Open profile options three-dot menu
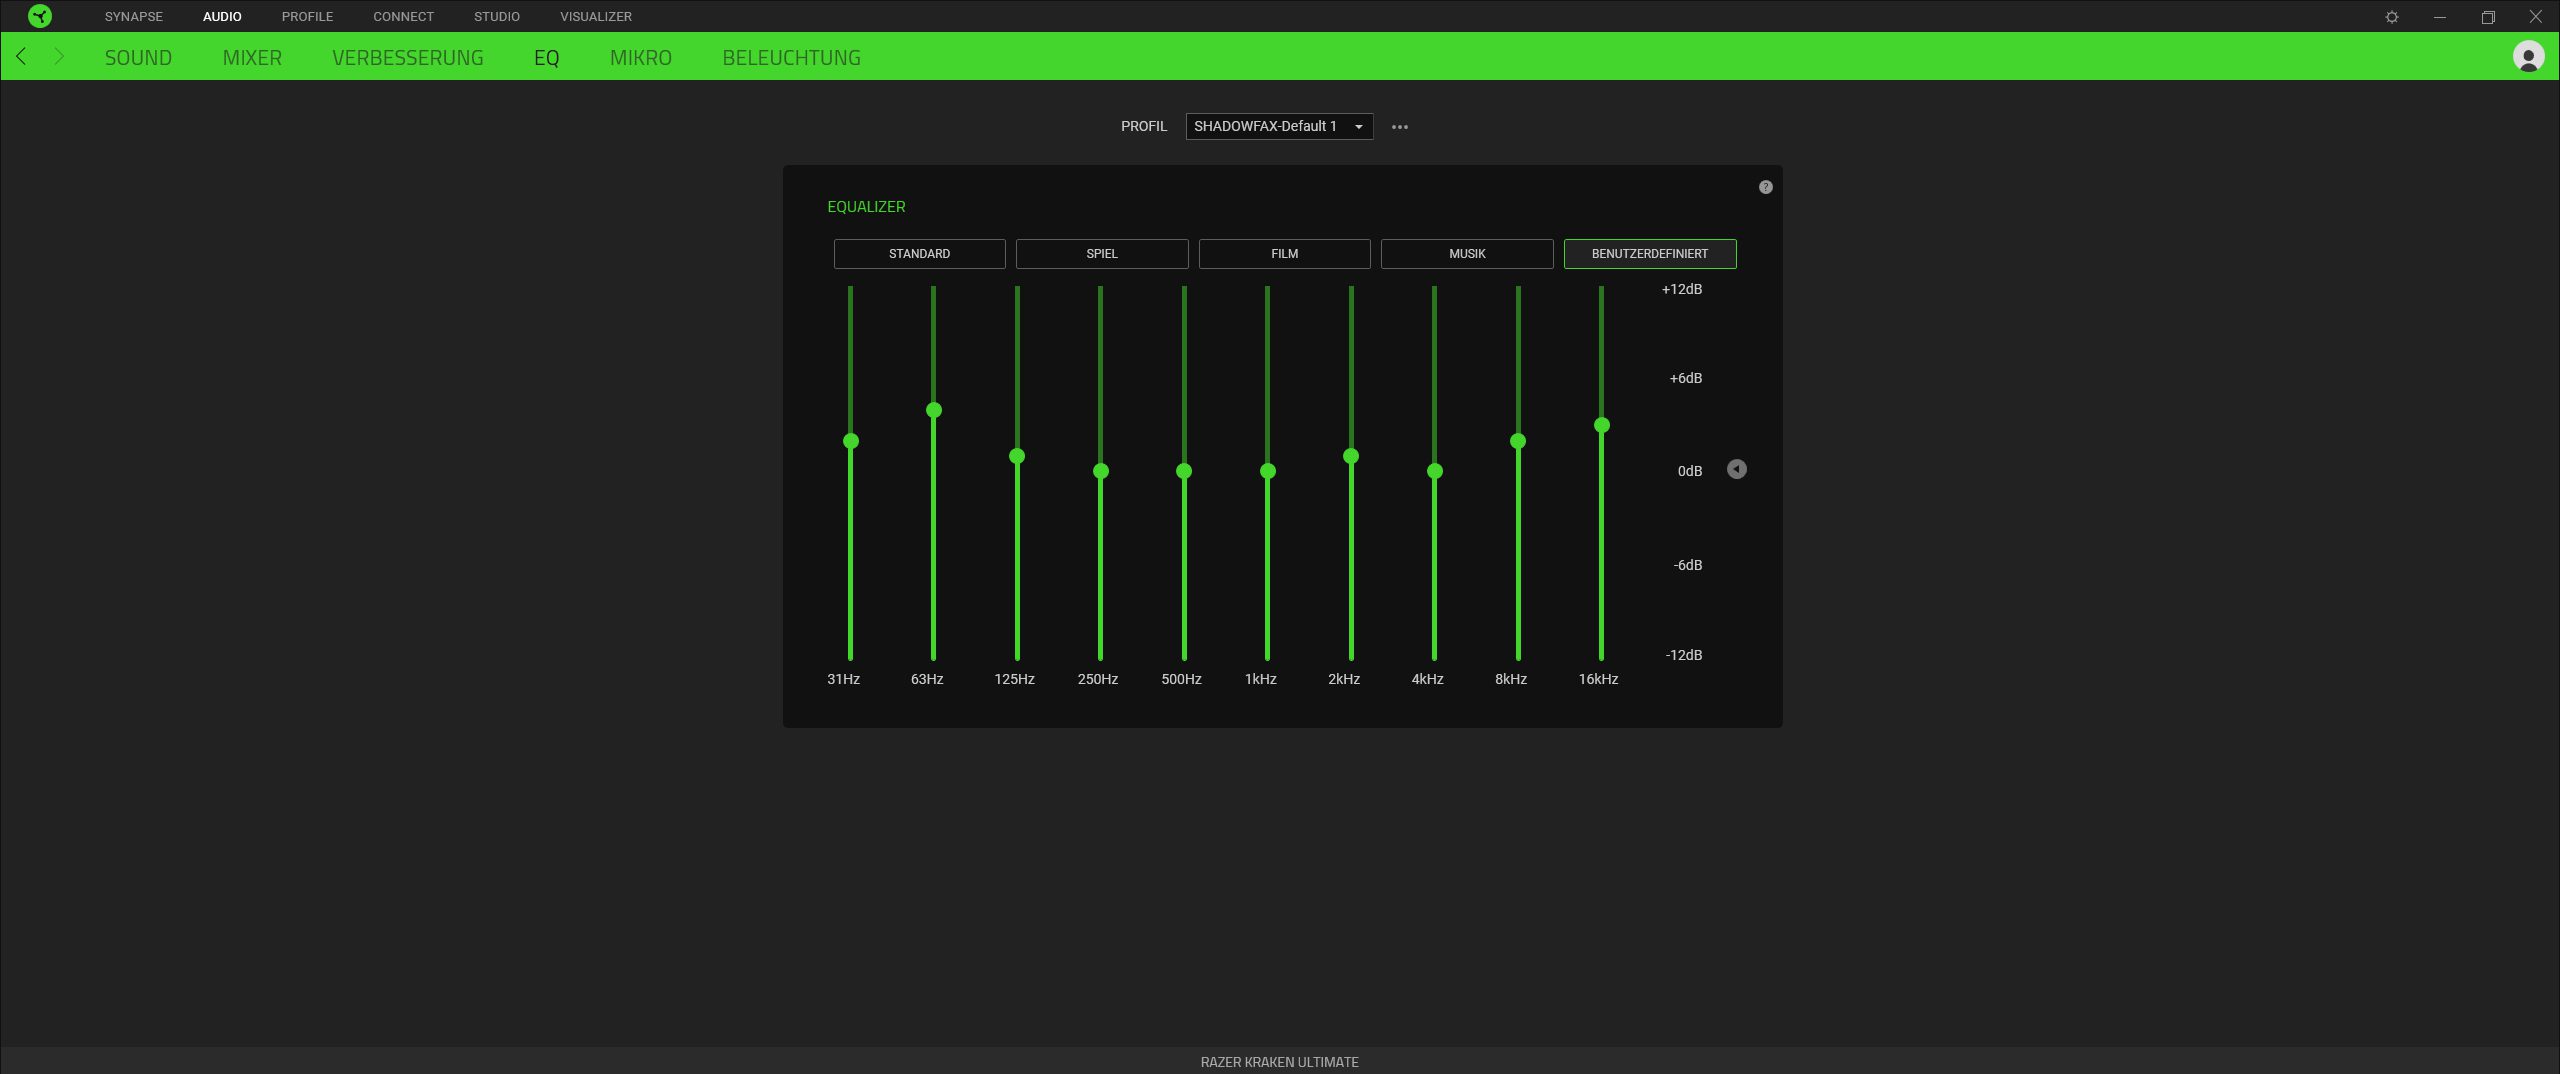The width and height of the screenshot is (2560, 1074). 1399,127
